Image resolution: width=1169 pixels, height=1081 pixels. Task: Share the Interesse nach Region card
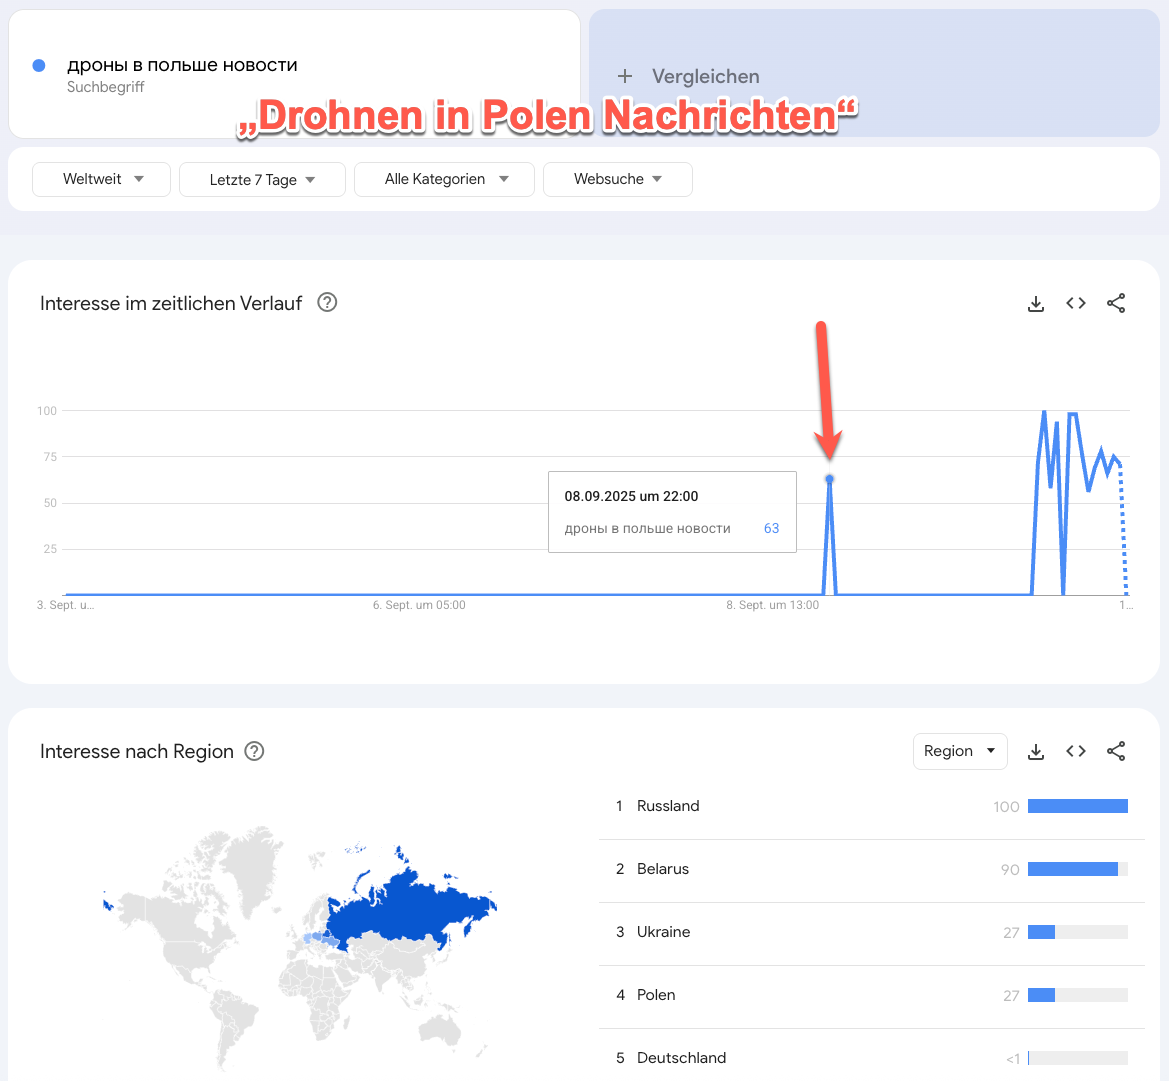1116,752
